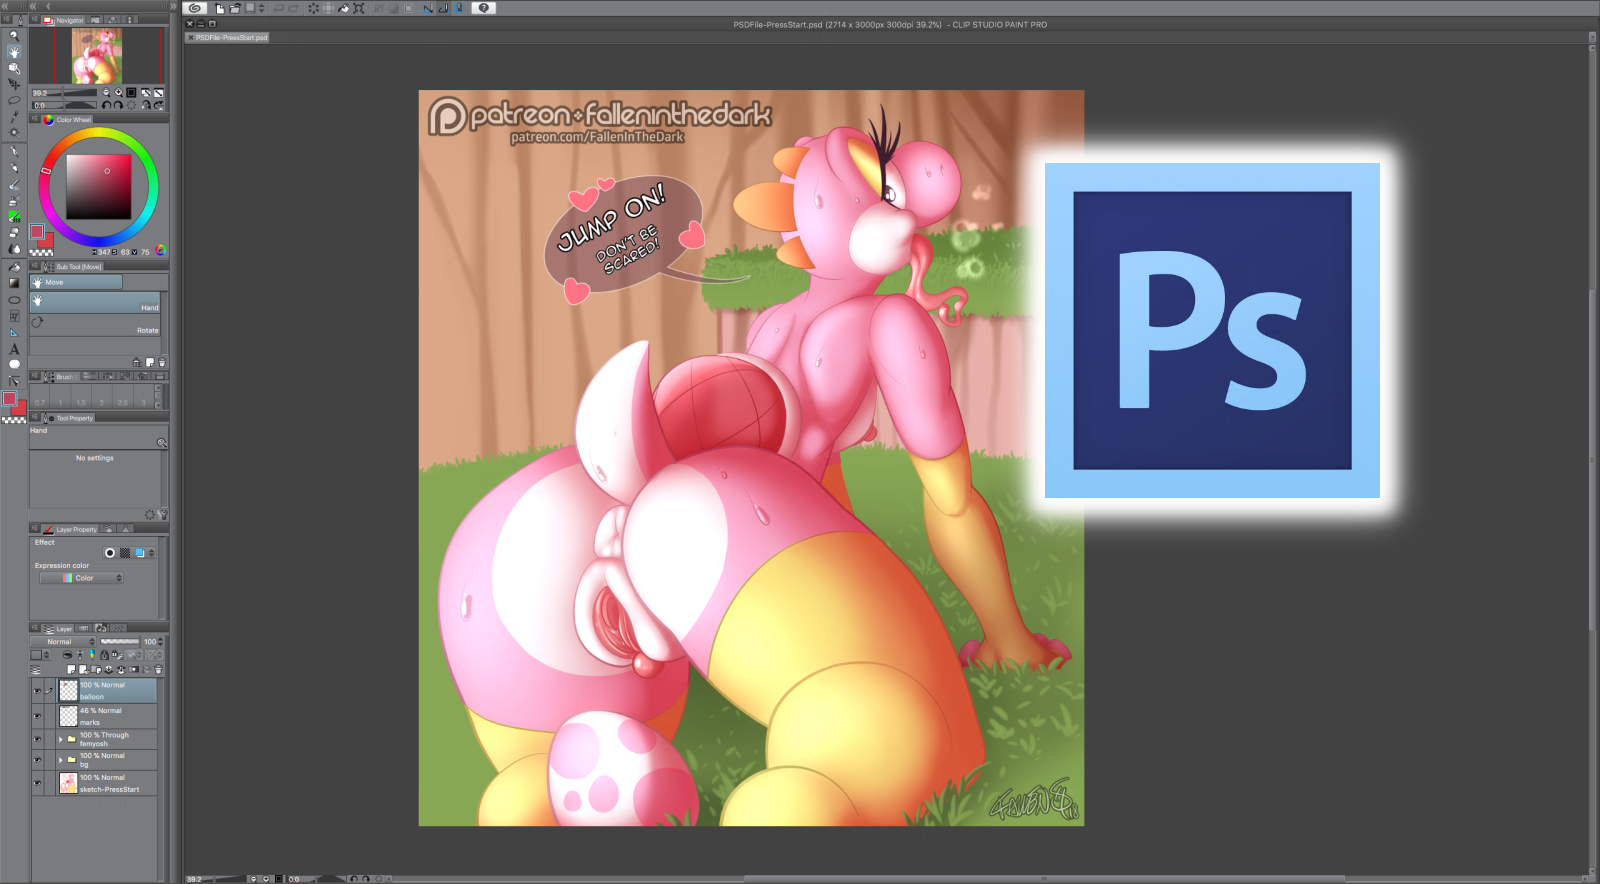1600x884 pixels.
Task: Select the Eyedropper tool
Action: 14,116
